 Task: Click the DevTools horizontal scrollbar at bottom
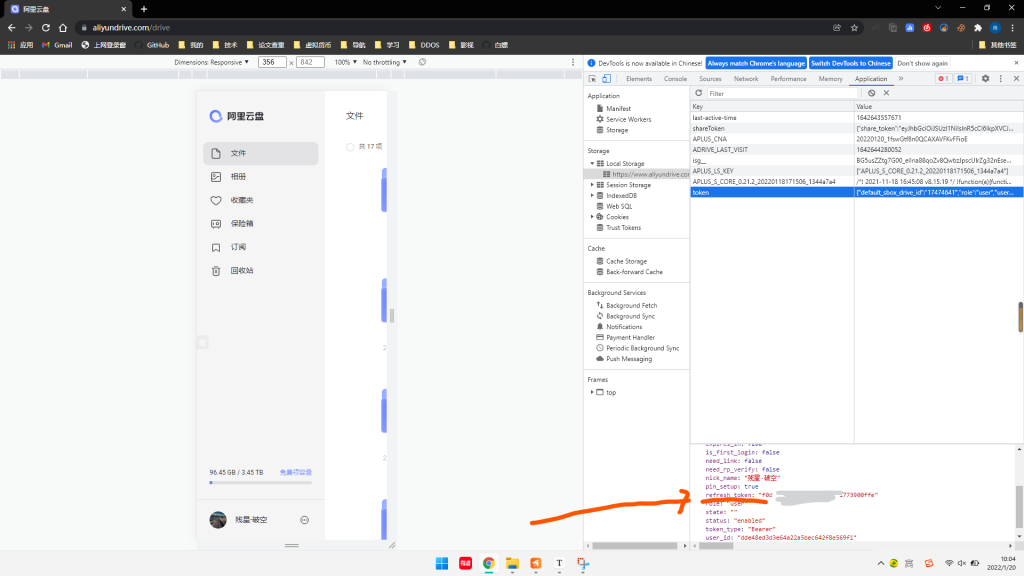(x=635, y=545)
